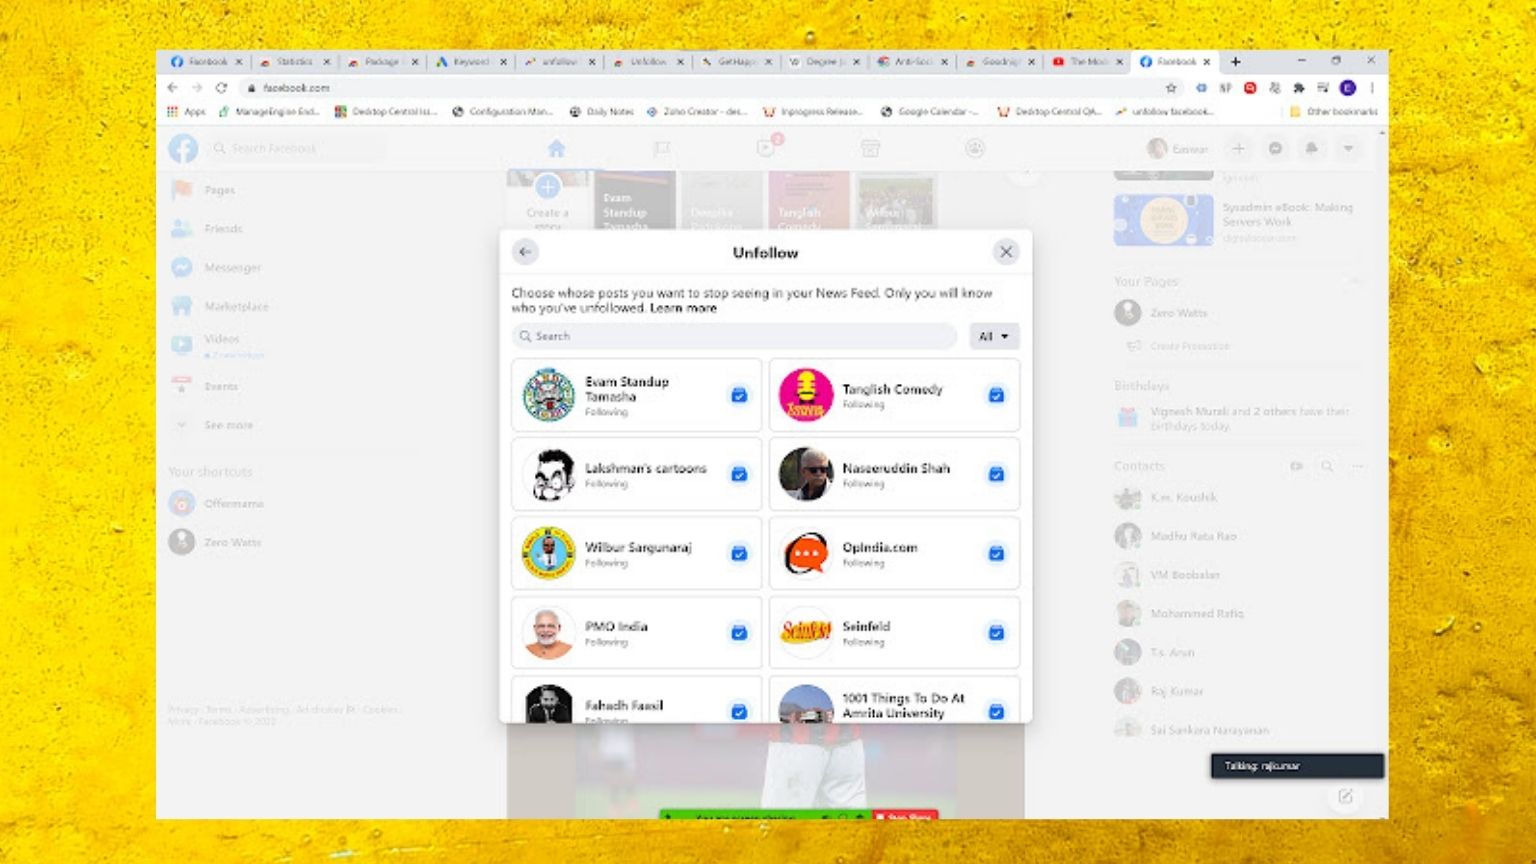Open Friends in the left sidebar
Image resolution: width=1536 pixels, height=864 pixels.
pyautogui.click(x=223, y=228)
